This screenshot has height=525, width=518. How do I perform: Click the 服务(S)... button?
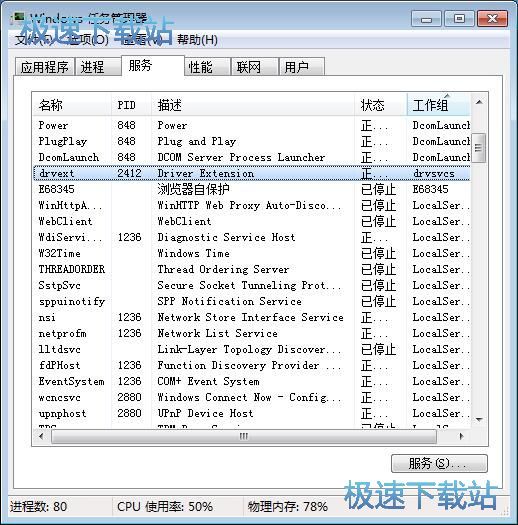coord(439,463)
